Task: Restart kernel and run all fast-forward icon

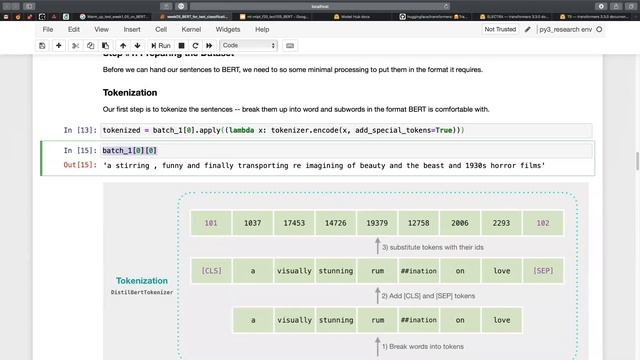Action: [x=209, y=46]
